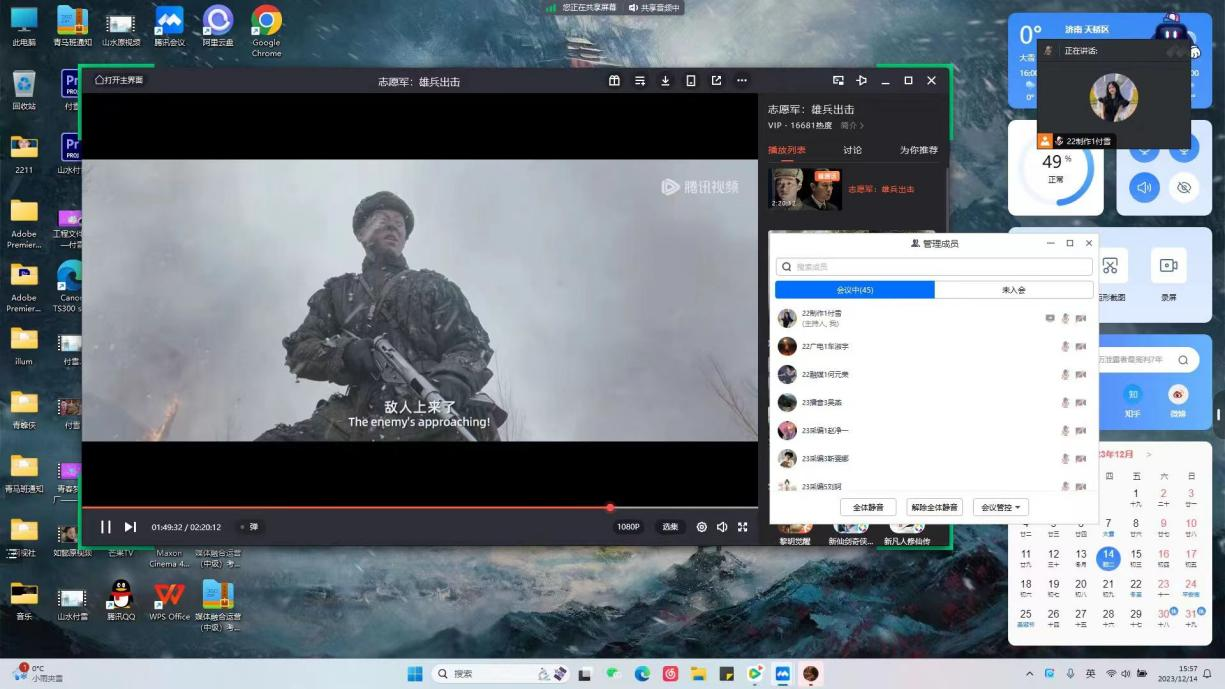This screenshot has height=689, width=1225.
Task: Skip to the next episode
Action: 130,527
